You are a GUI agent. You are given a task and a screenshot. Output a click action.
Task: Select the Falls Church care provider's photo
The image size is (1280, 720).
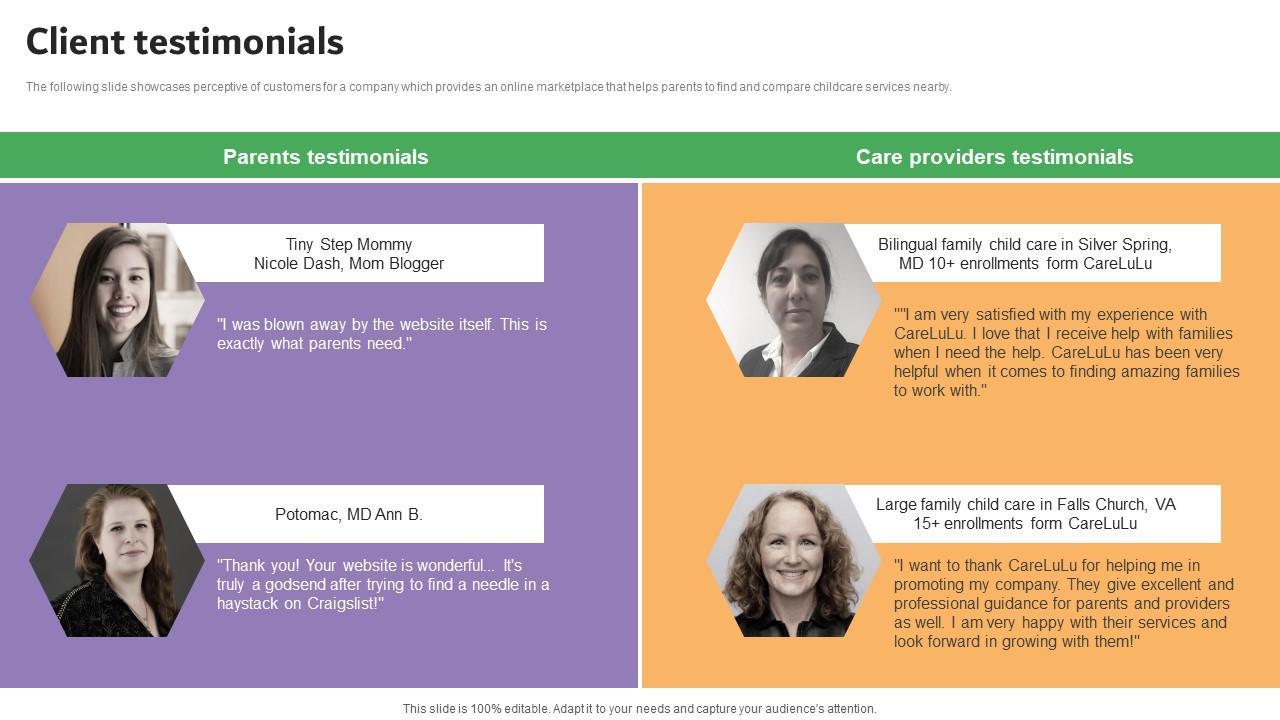click(x=793, y=561)
